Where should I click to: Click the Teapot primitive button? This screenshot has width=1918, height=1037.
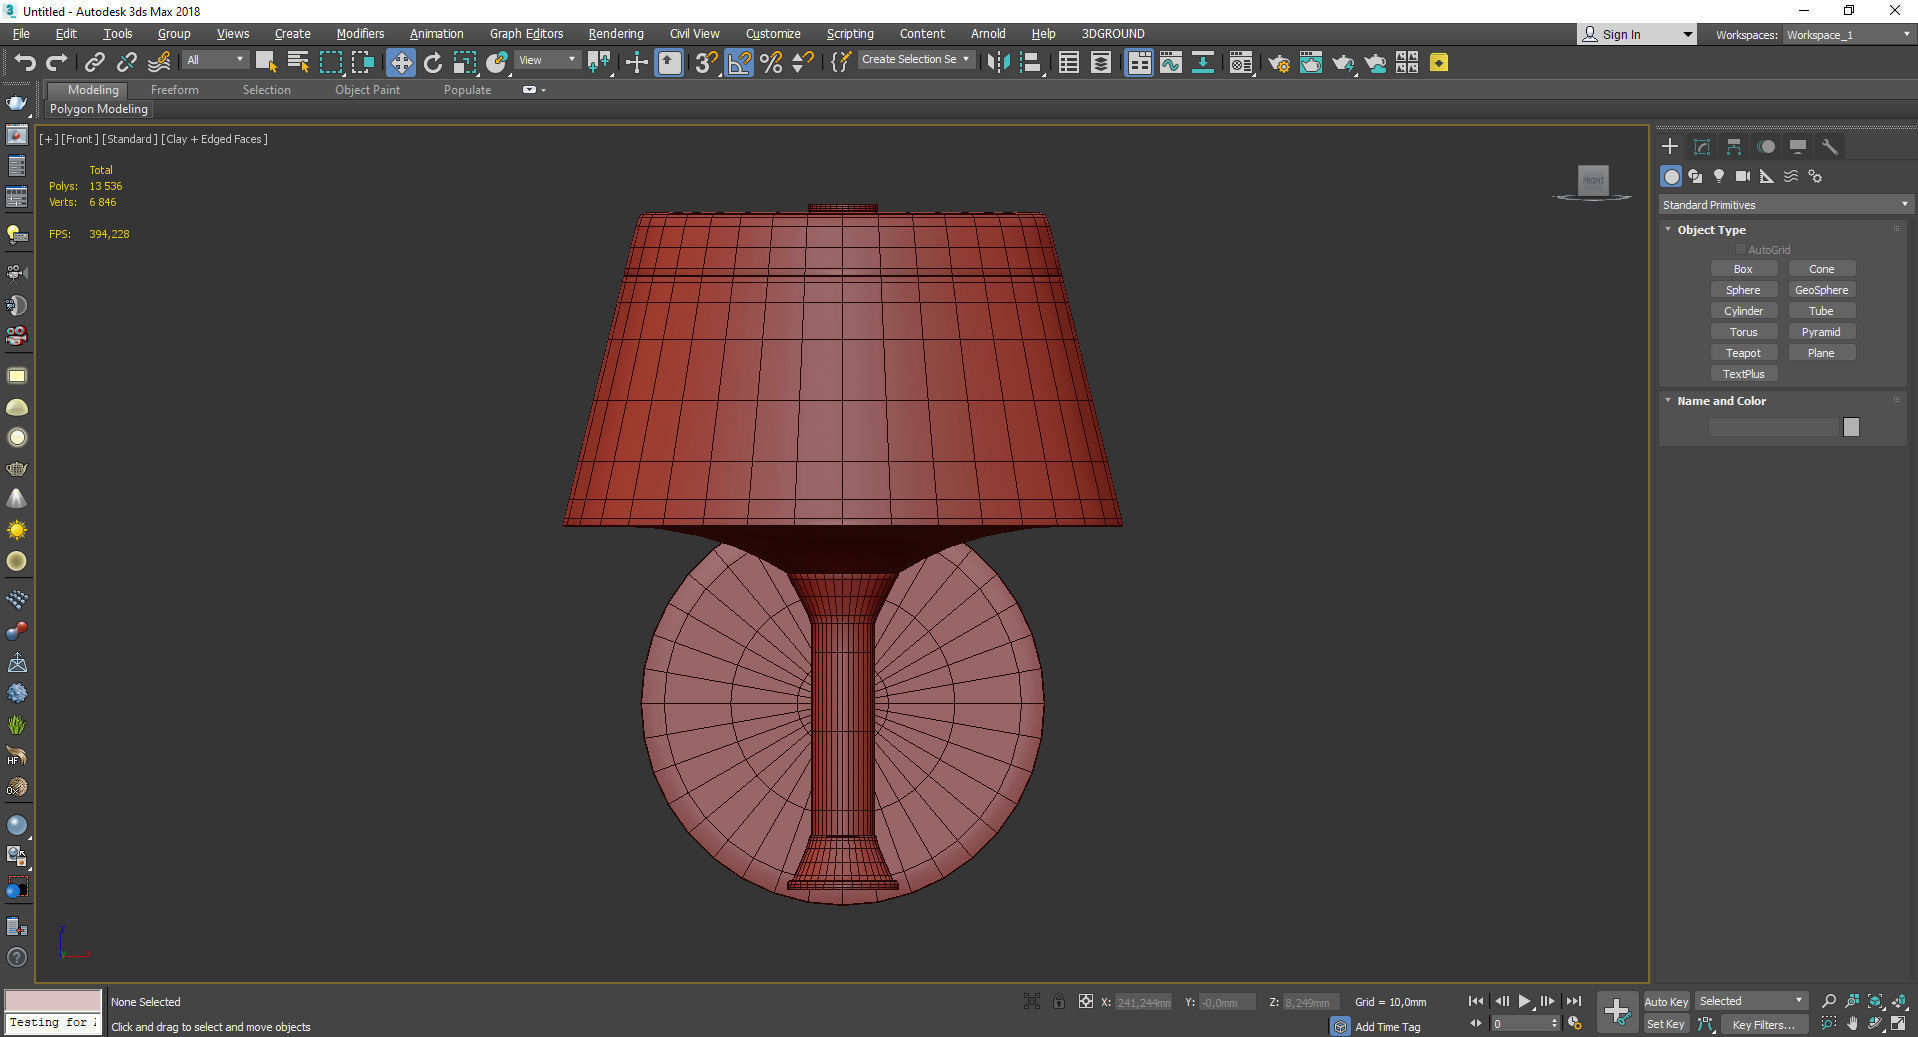[1743, 353]
